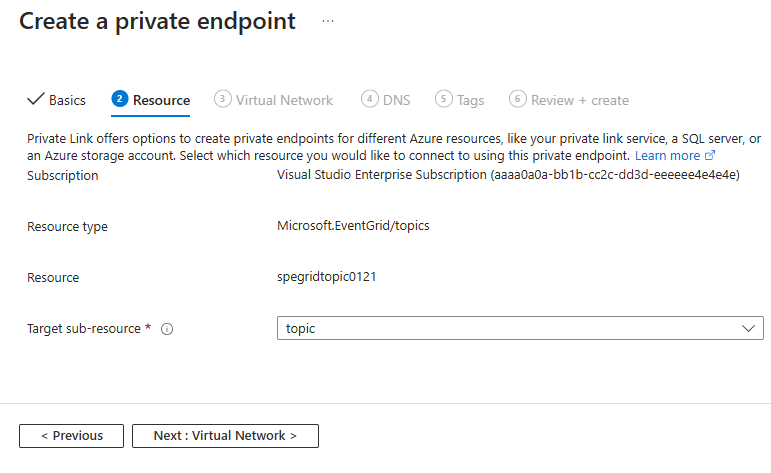This screenshot has height=473, width=771.
Task: Click the checkmark icon beside Basics
Action: click(x=35, y=99)
